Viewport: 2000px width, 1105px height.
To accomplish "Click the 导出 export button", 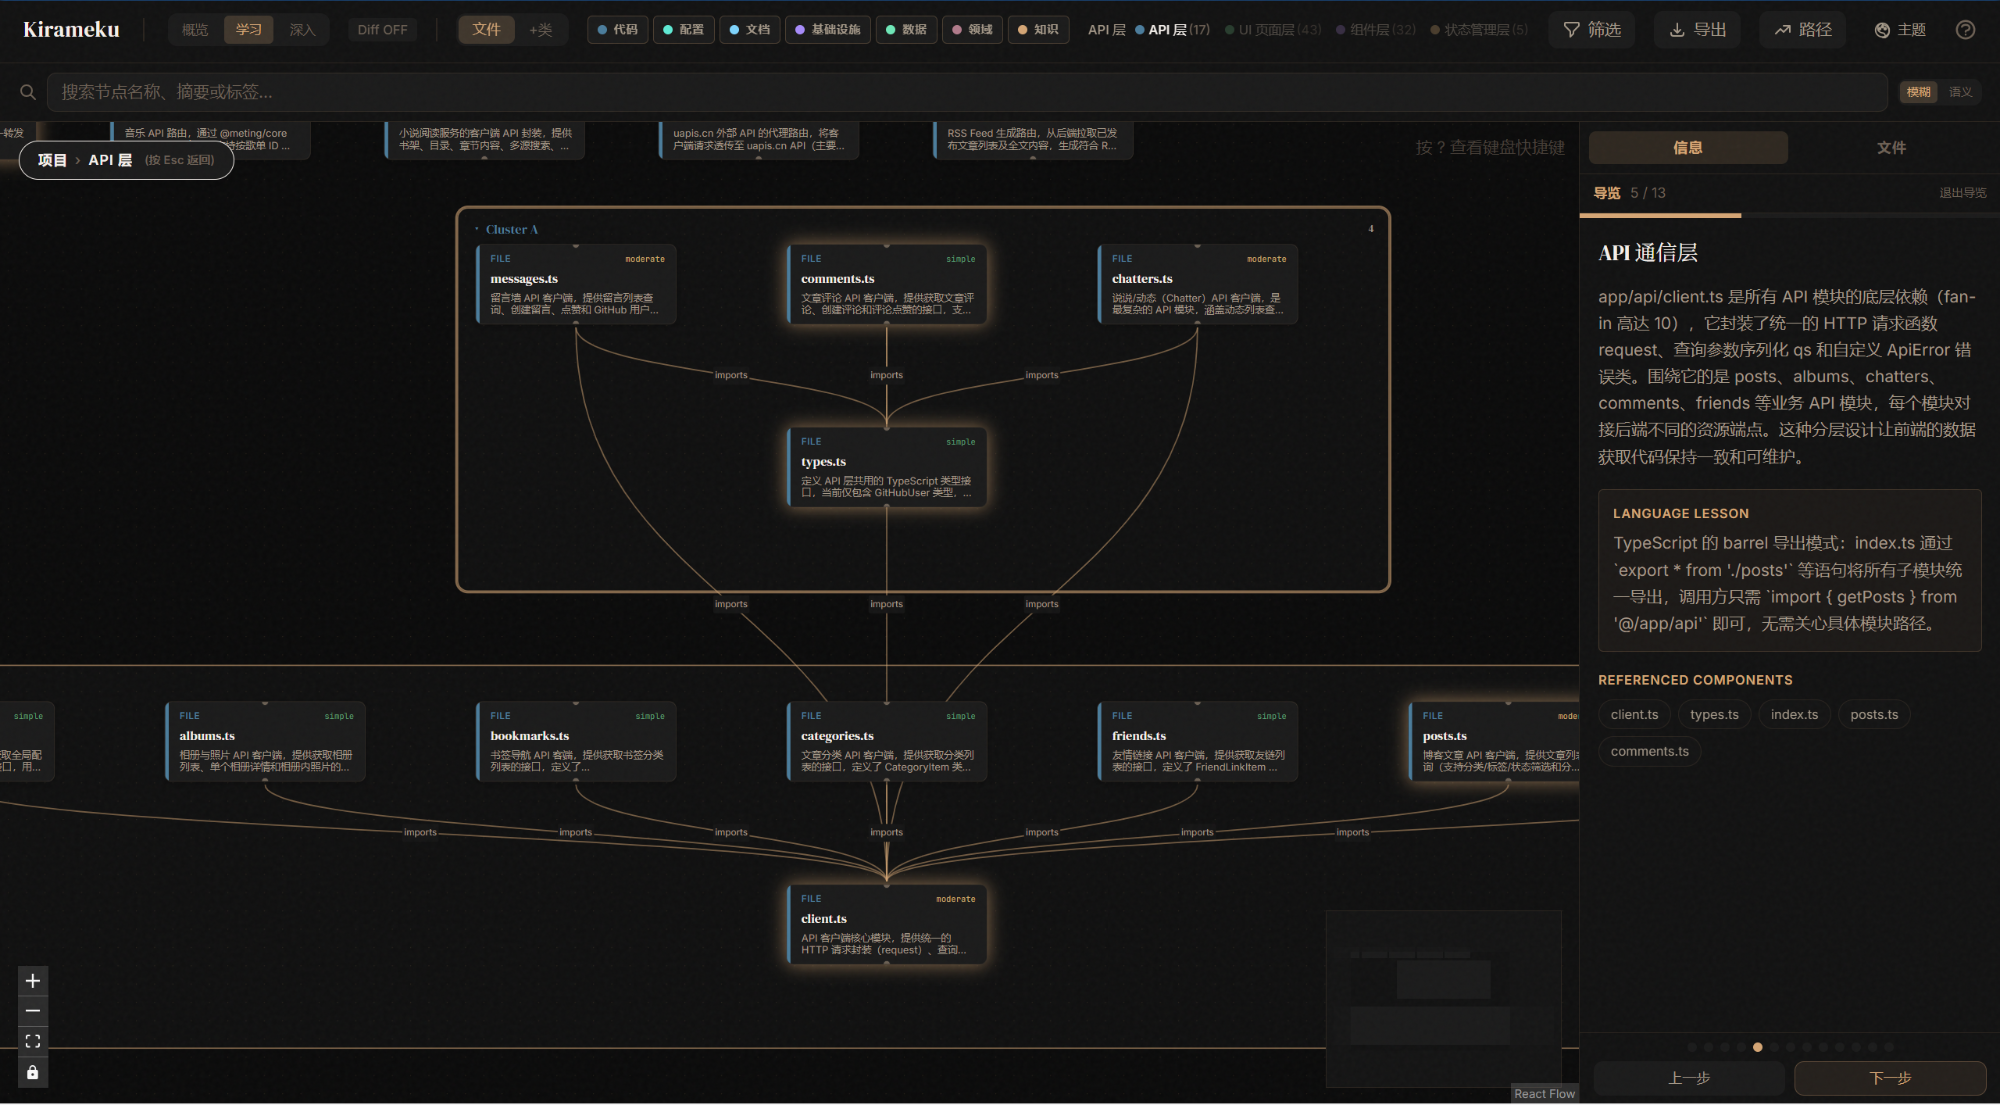I will 1698,30.
